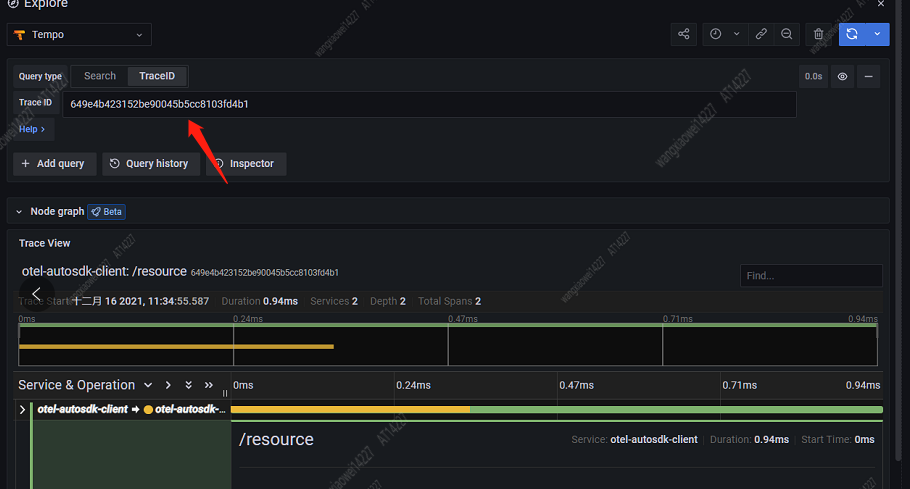Click the 0.0s query time label
The image size is (910, 489).
[813, 77]
